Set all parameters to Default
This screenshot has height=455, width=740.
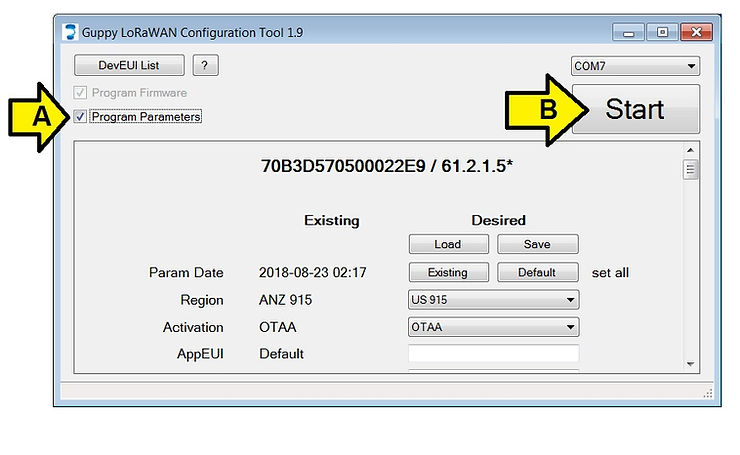click(538, 272)
